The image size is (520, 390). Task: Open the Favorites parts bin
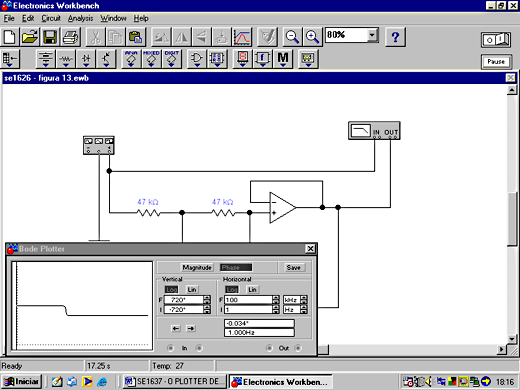(11, 59)
